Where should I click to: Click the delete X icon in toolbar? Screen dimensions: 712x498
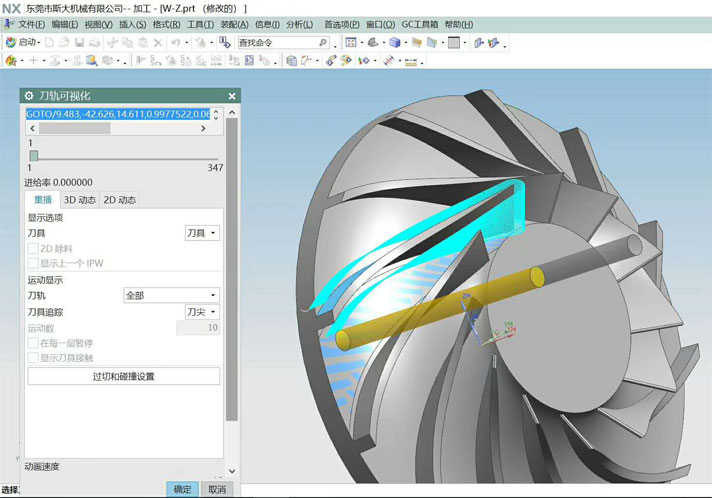coord(158,43)
